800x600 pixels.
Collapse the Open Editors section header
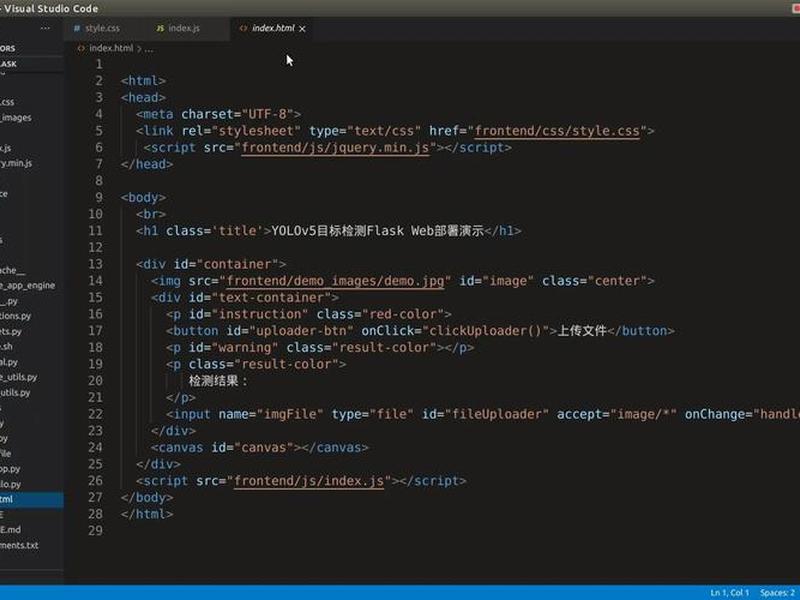[8, 48]
